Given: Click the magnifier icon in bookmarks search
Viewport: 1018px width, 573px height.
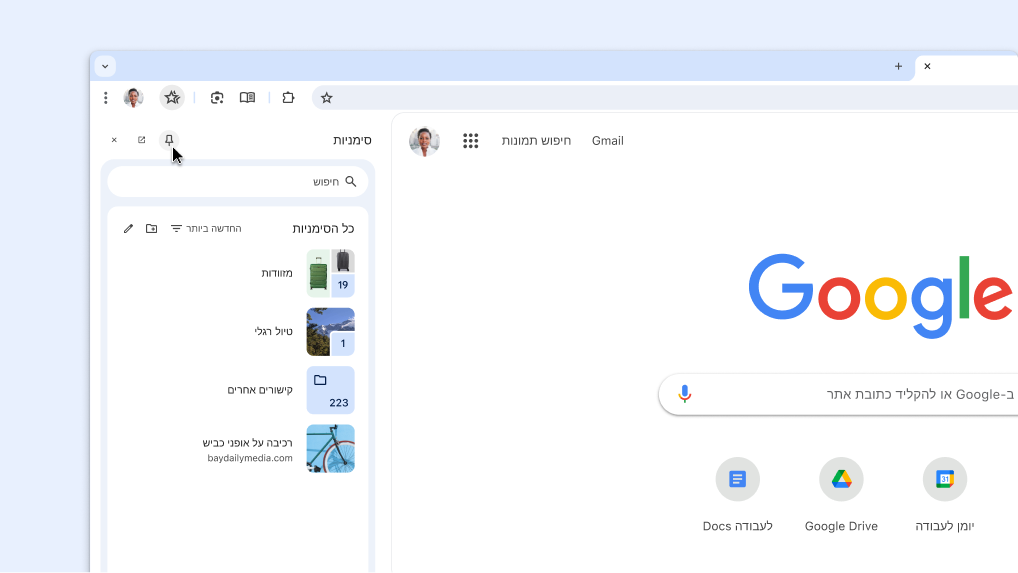Looking at the screenshot, I should 351,182.
